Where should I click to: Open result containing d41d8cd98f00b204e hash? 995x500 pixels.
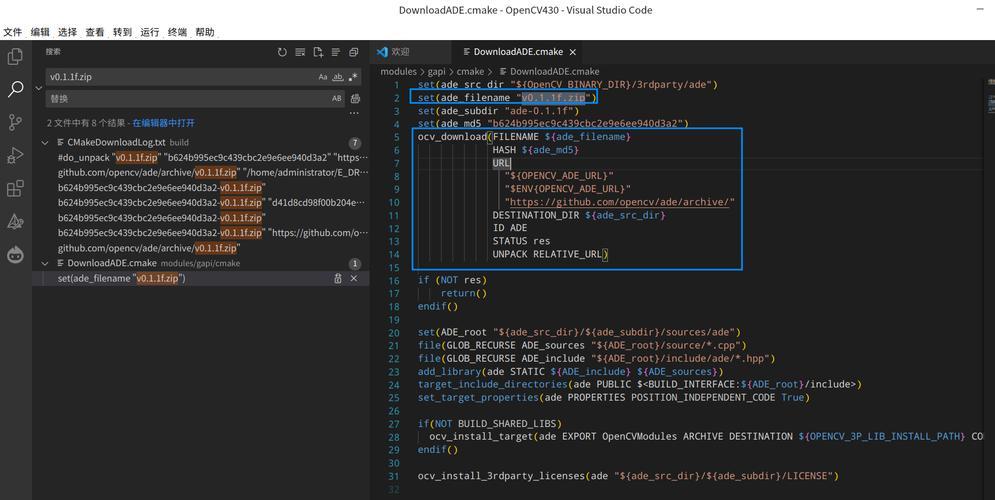tap(213, 202)
